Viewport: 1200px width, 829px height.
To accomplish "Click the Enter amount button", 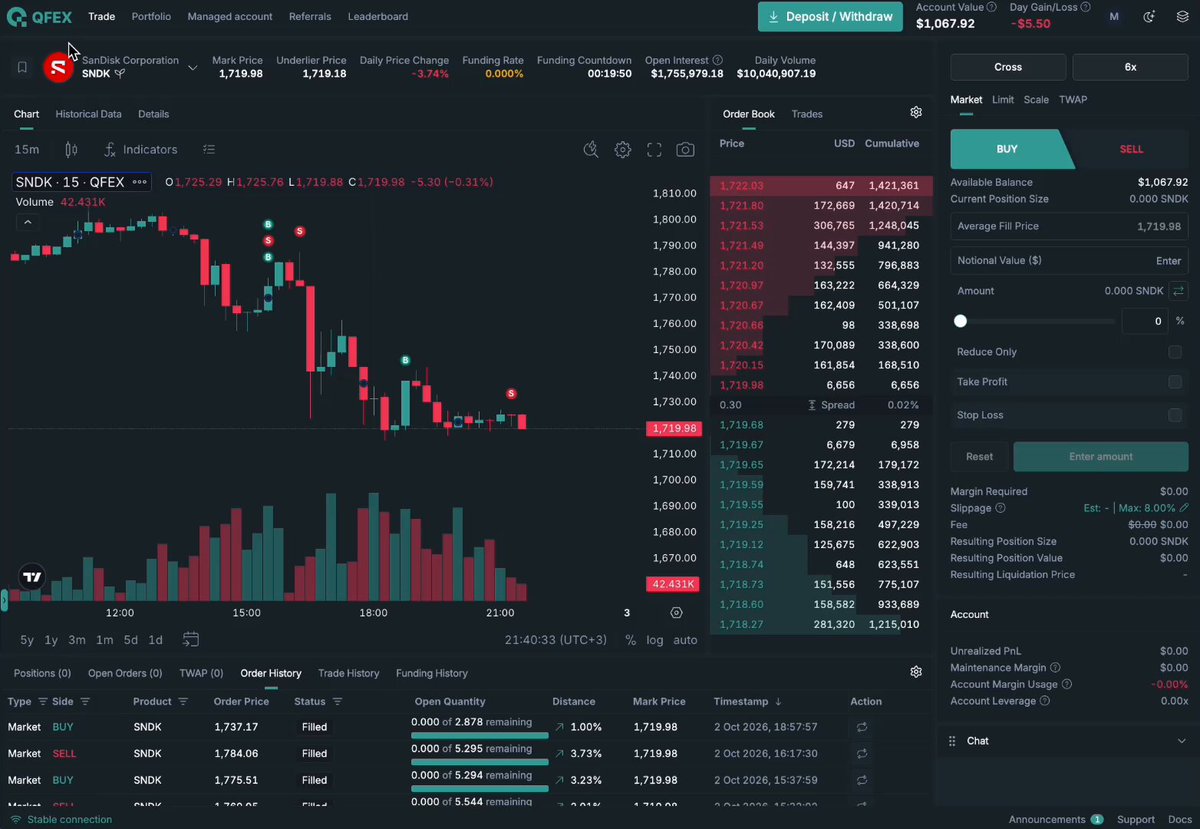I will (1101, 456).
